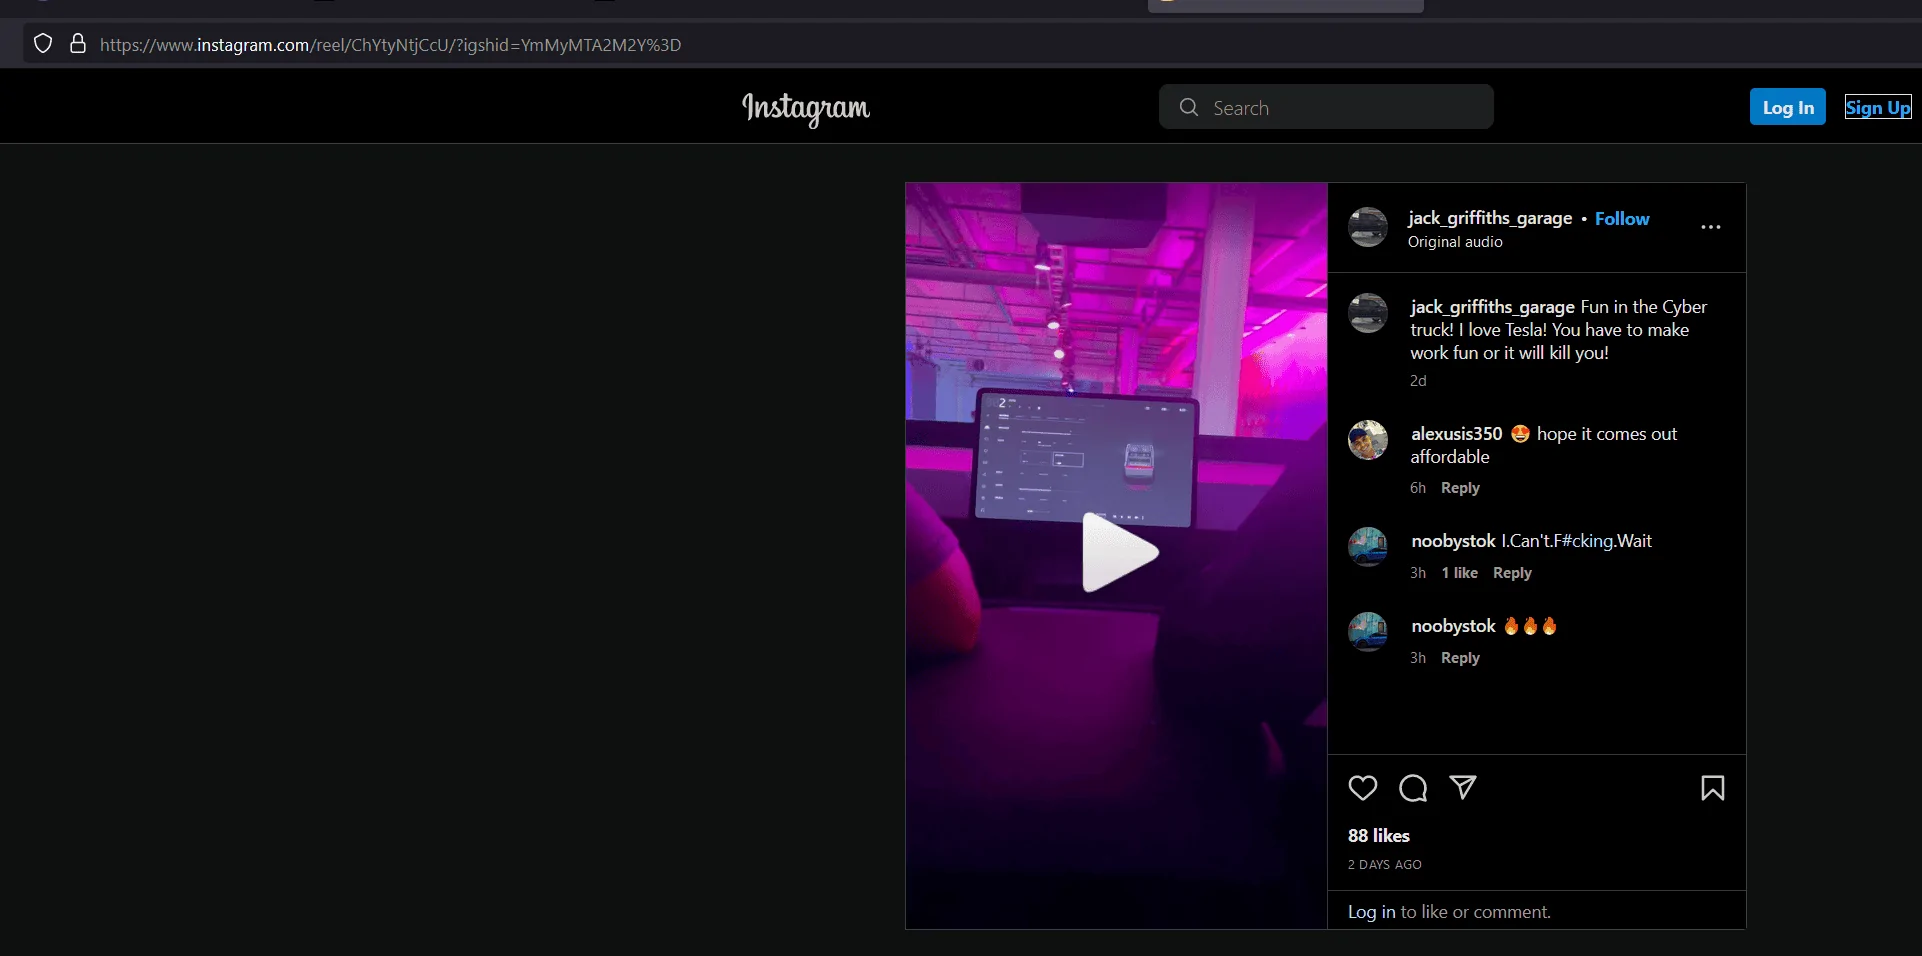Open alexusis350 username link
This screenshot has height=956, width=1922.
coord(1456,434)
